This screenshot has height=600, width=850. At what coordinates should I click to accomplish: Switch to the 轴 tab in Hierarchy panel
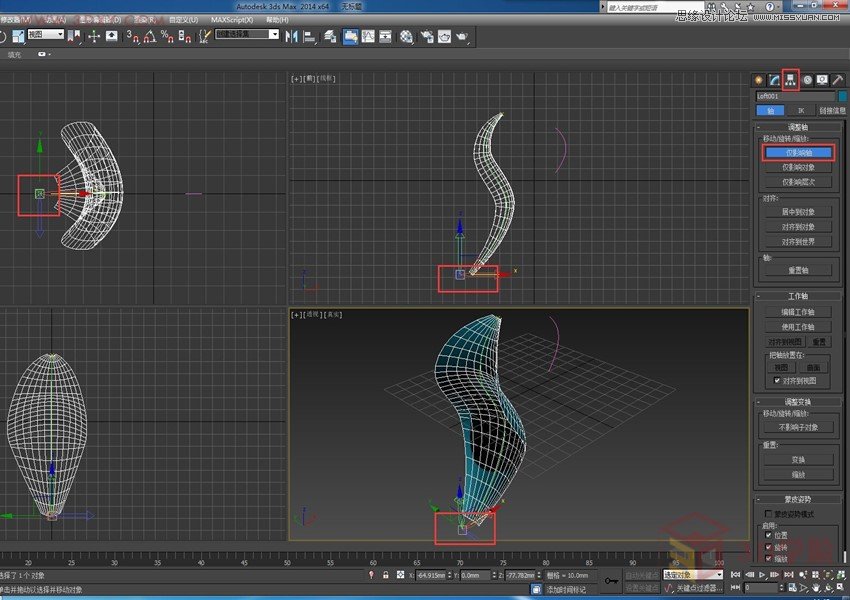click(770, 111)
